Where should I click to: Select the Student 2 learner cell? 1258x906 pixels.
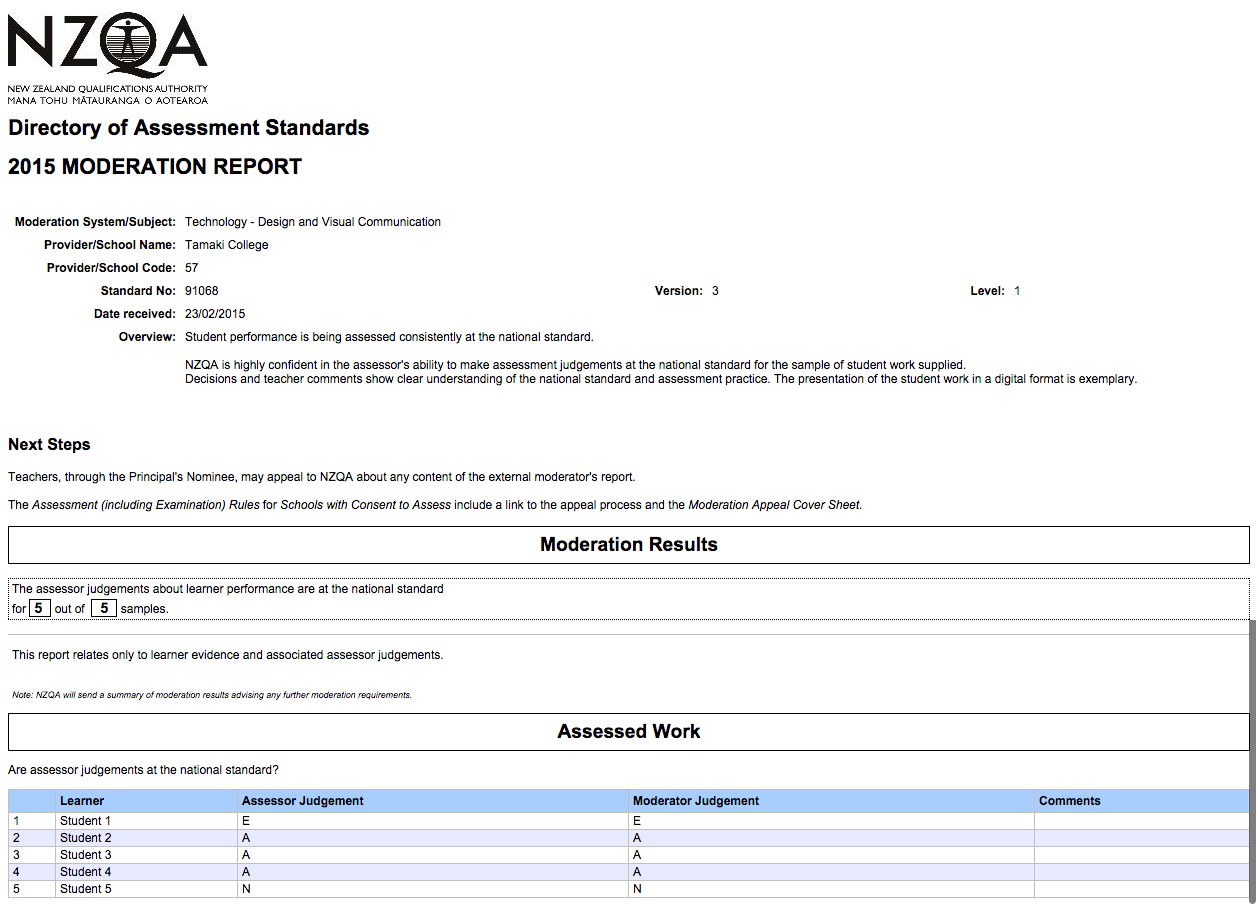(147, 838)
